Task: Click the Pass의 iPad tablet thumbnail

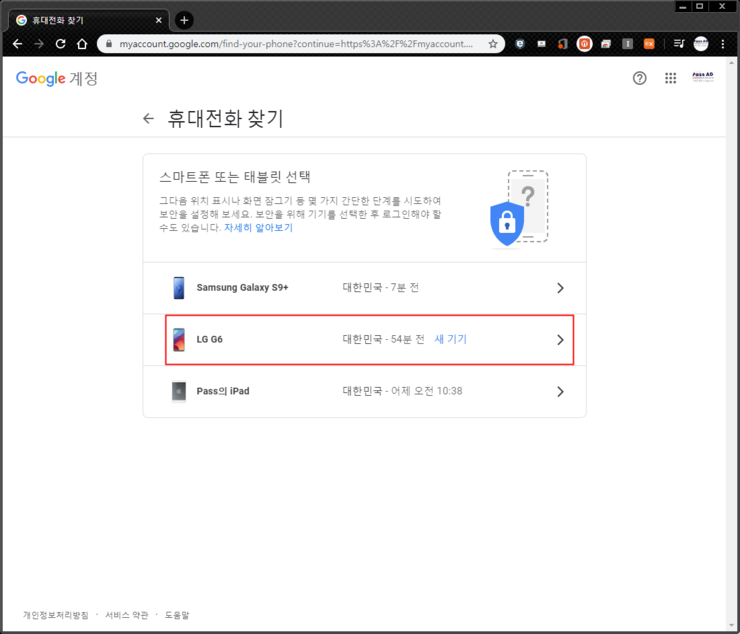Action: [x=179, y=391]
